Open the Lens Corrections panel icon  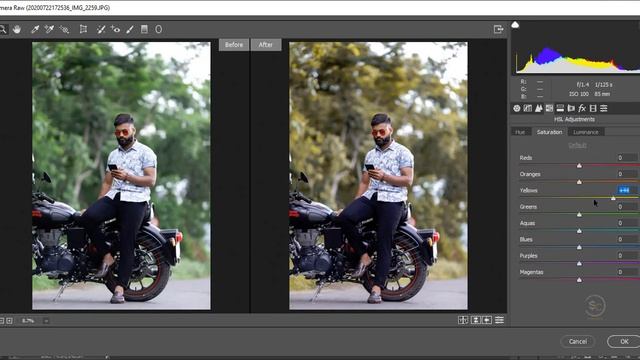pyautogui.click(x=571, y=108)
